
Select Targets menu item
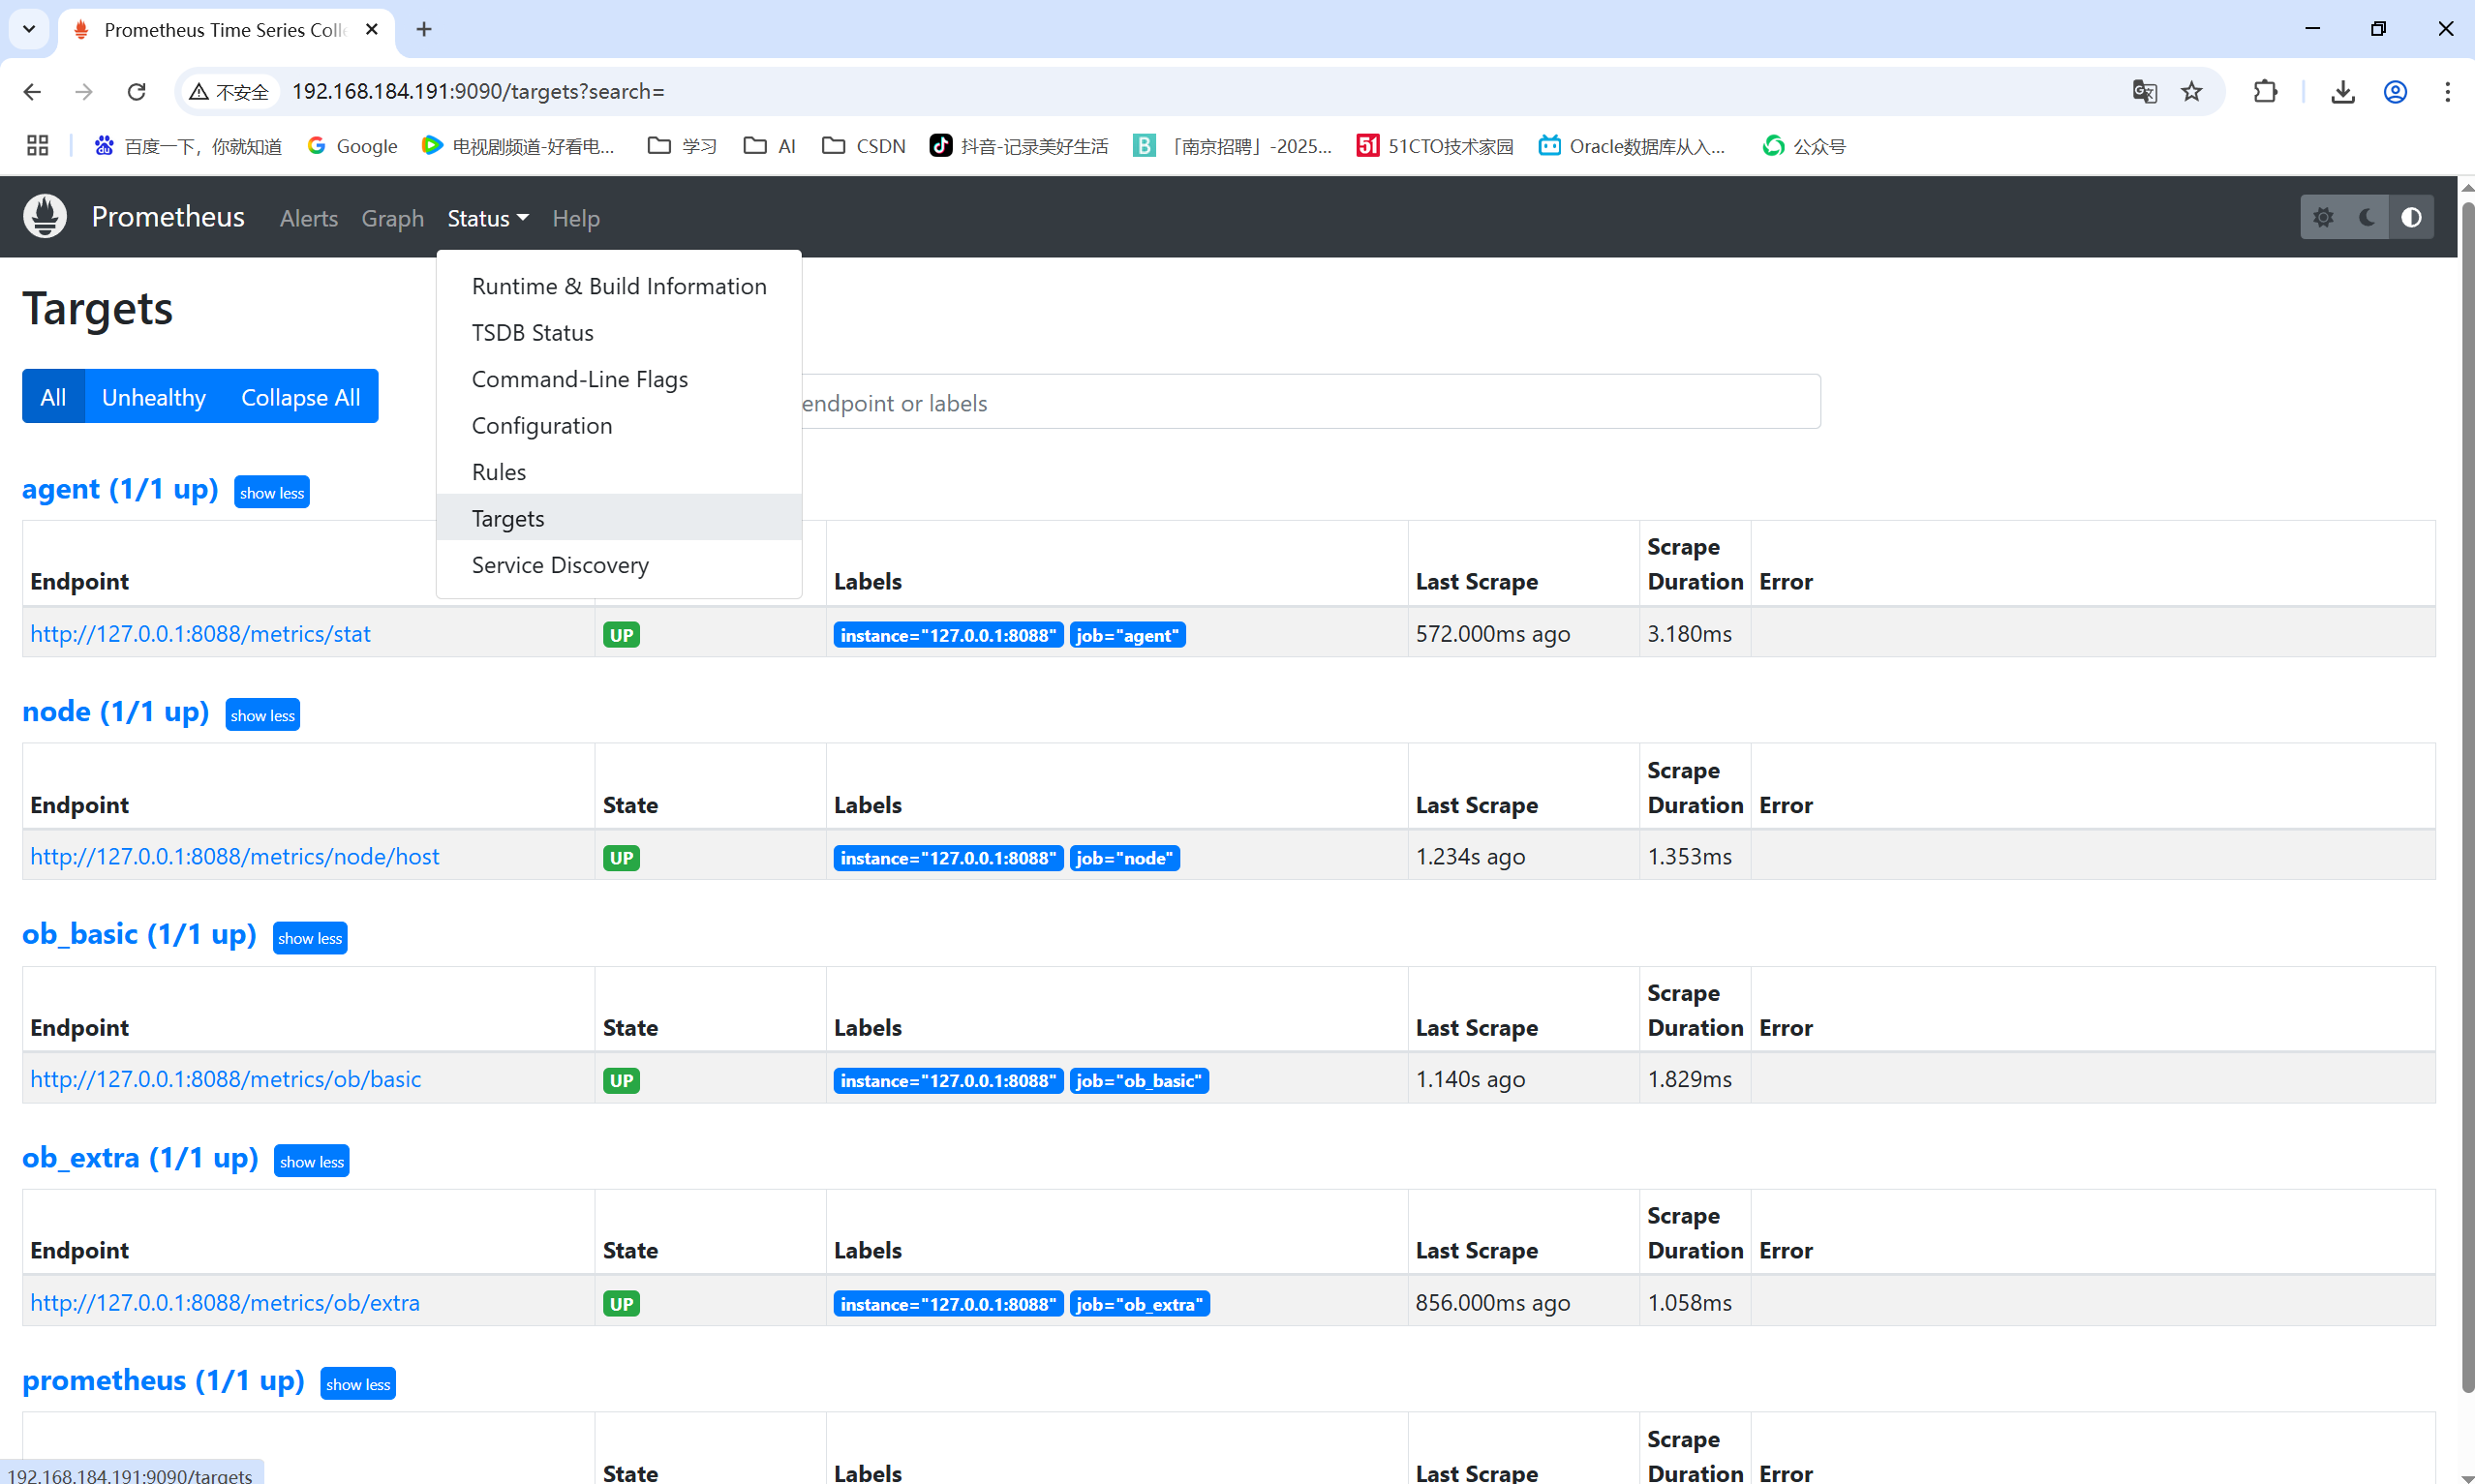click(x=619, y=518)
